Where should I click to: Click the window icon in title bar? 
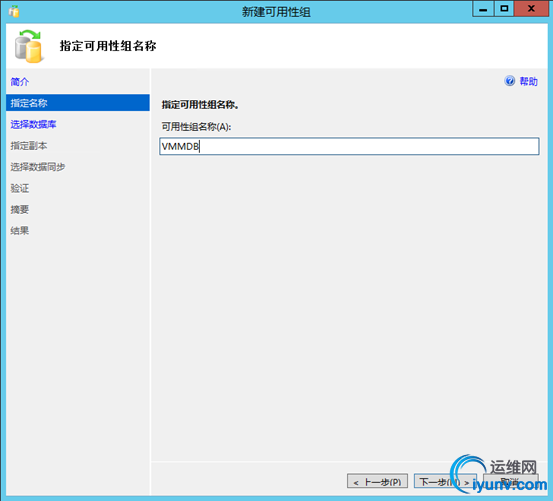tap(14, 11)
